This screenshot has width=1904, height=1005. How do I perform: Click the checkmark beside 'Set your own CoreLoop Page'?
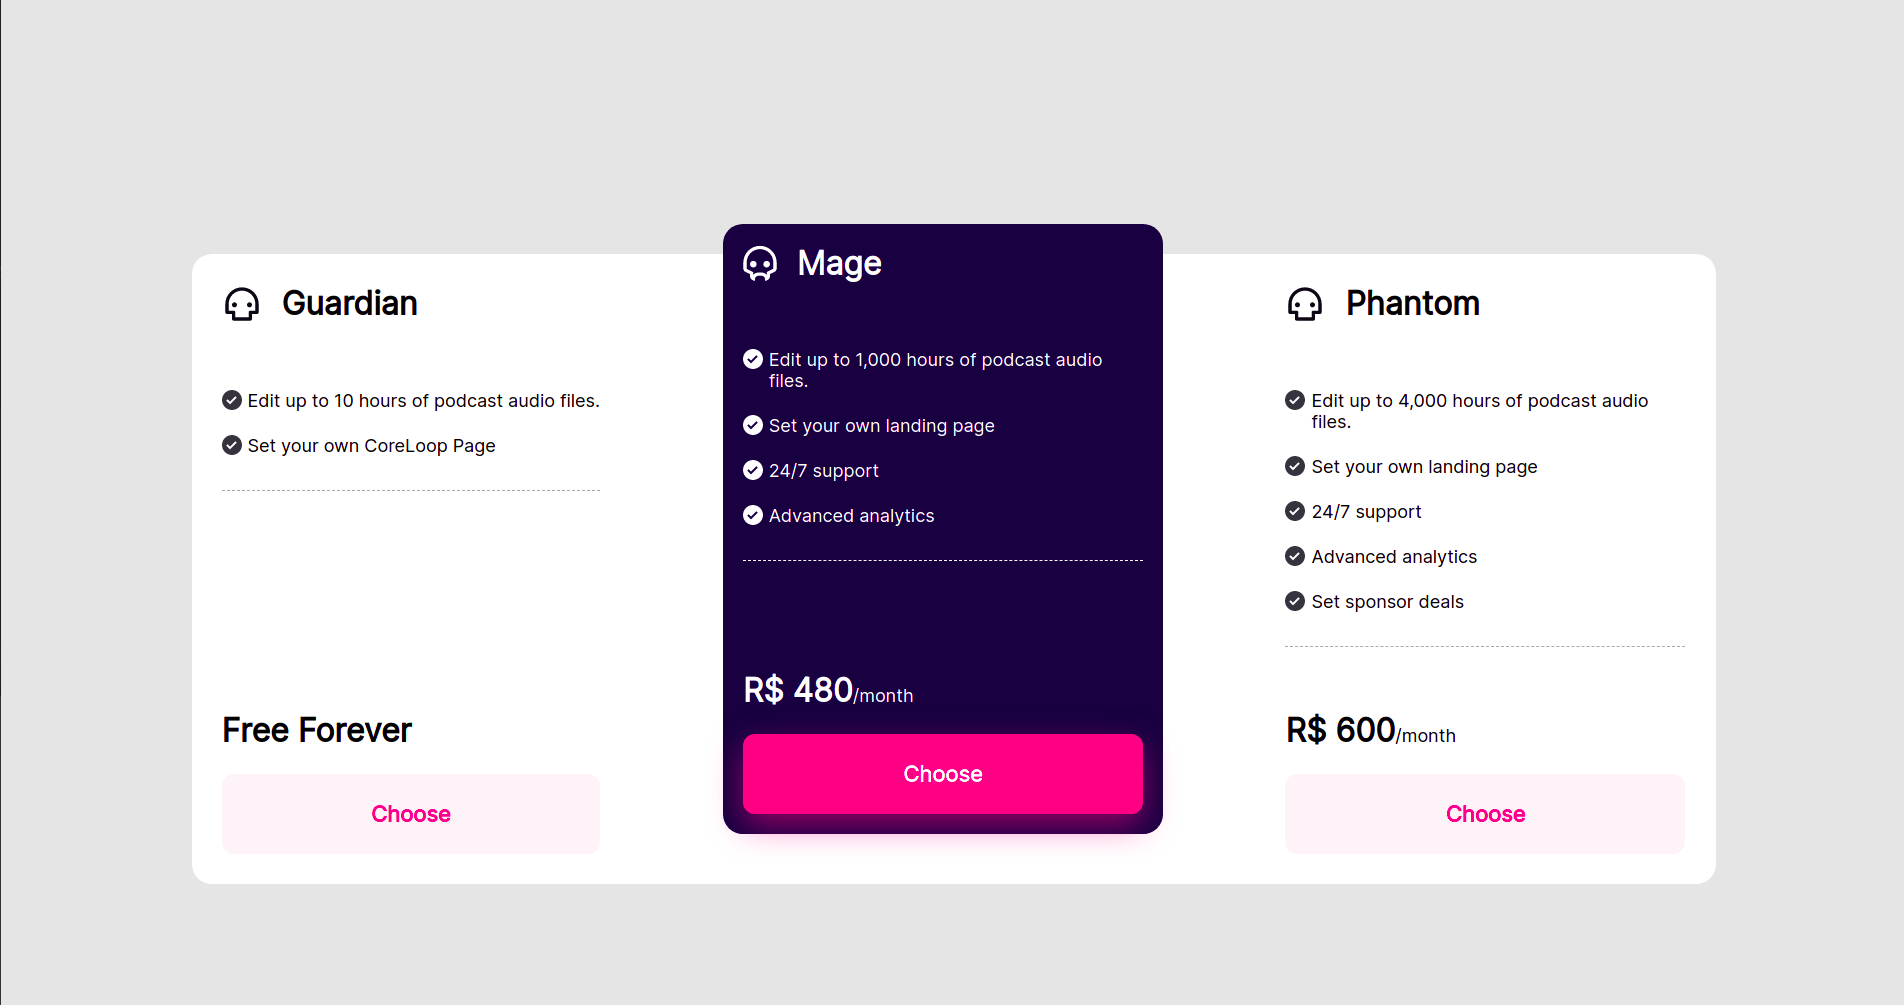pyautogui.click(x=231, y=445)
